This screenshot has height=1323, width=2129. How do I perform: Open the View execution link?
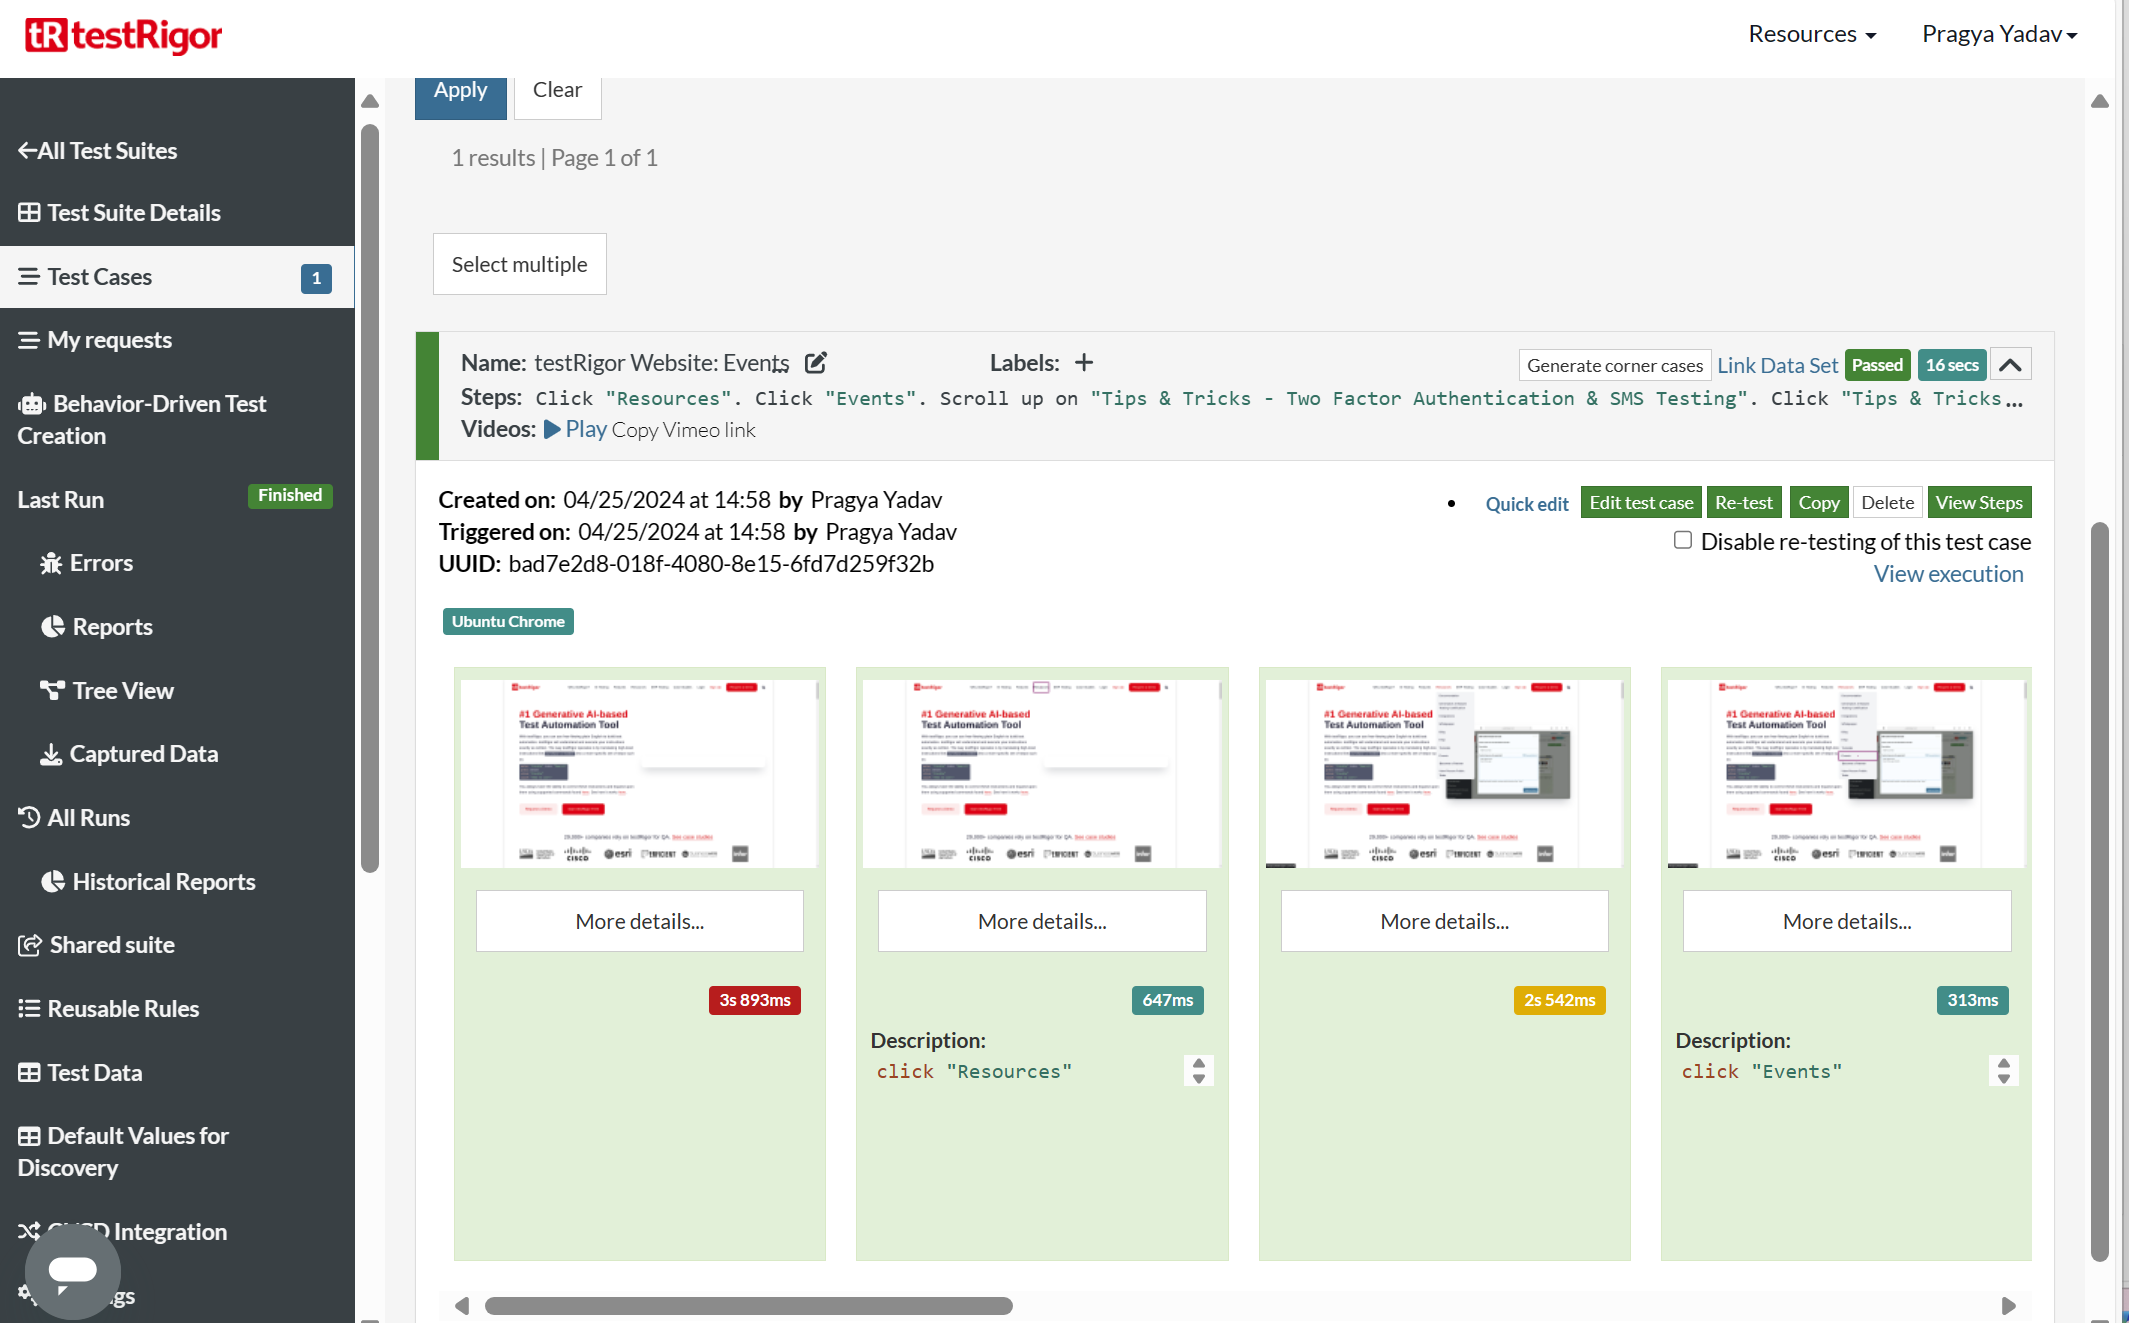1948,574
